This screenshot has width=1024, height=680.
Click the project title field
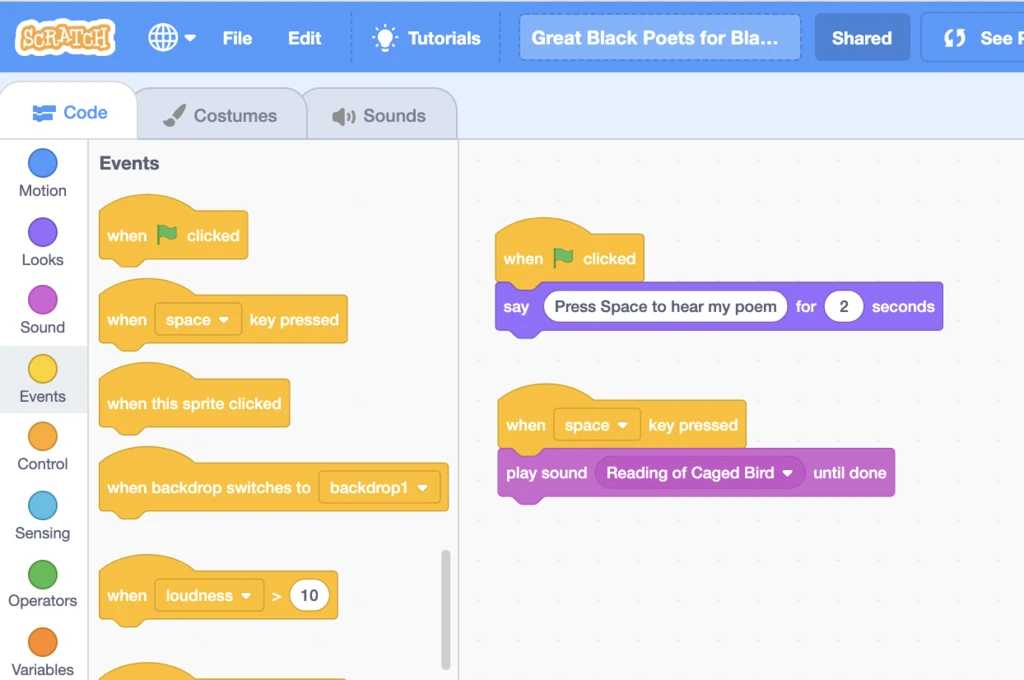[x=660, y=38]
